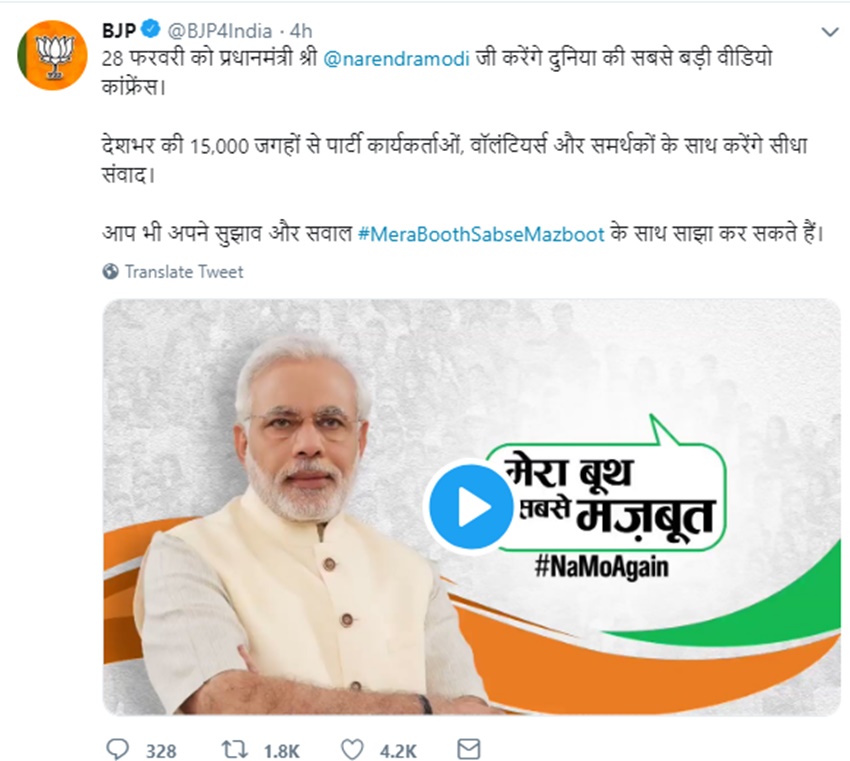
Task: Click the #NaMoAgain text in the video thumbnail
Action: click(601, 567)
